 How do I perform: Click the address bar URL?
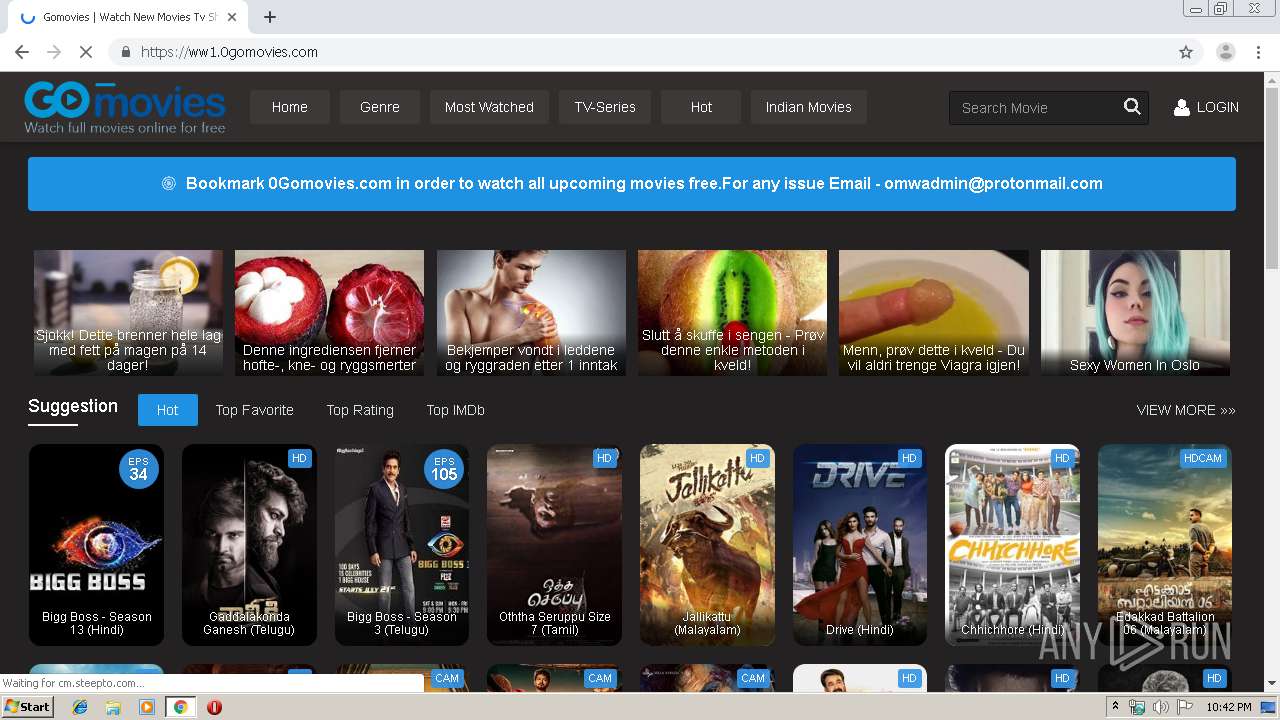pos(229,52)
